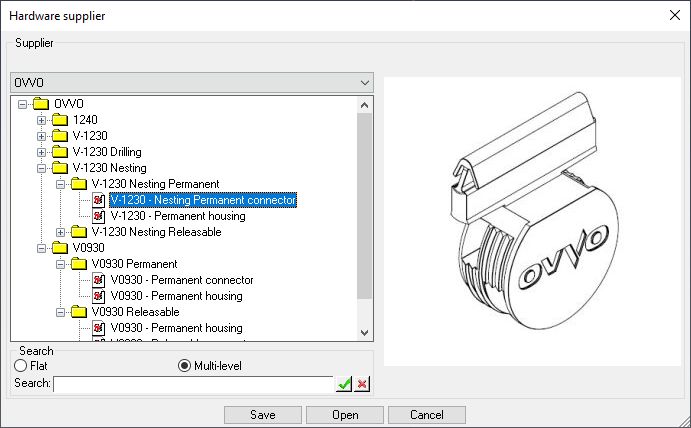Open the OVVO supplier dropdown
The image size is (691, 428).
pos(364,82)
